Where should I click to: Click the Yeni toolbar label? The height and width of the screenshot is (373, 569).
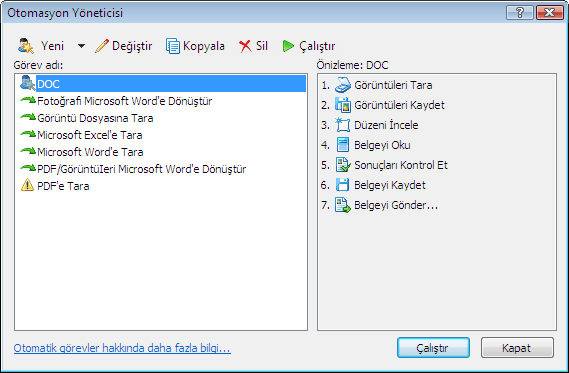click(x=52, y=46)
